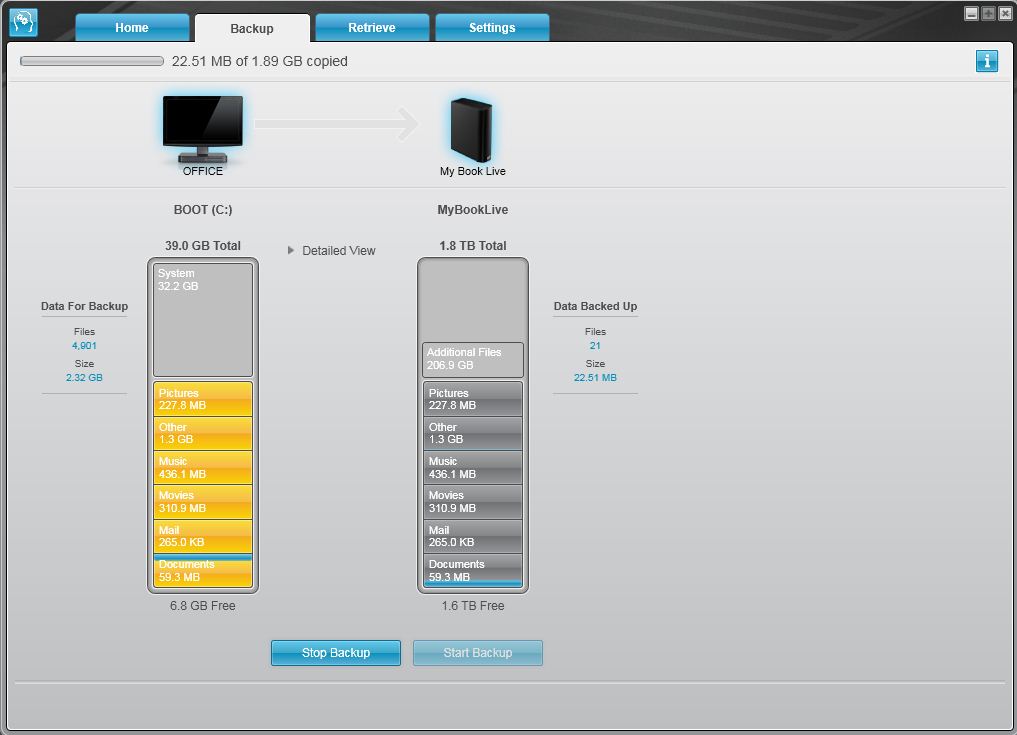Click the 4,901 files count value
The width and height of the screenshot is (1017, 735).
click(84, 346)
